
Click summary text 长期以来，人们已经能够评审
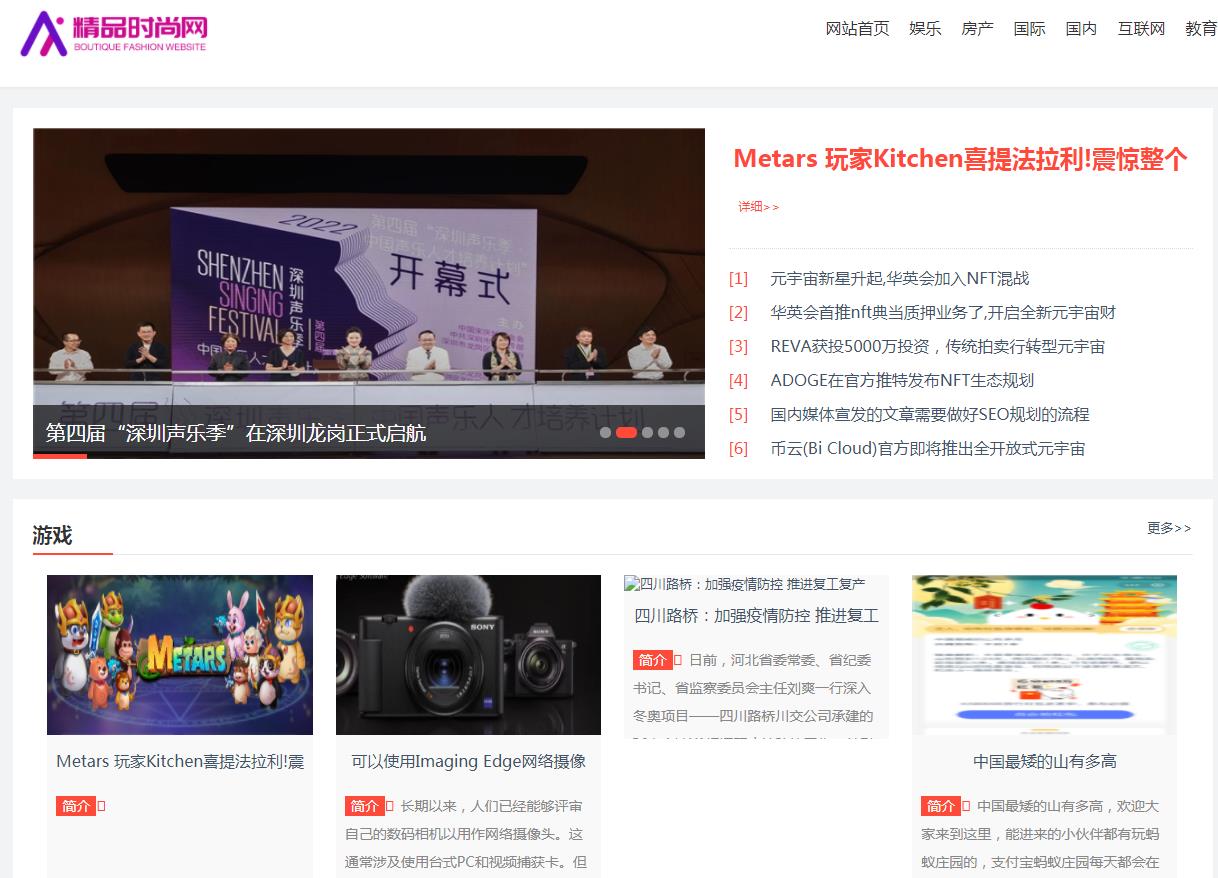click(491, 806)
